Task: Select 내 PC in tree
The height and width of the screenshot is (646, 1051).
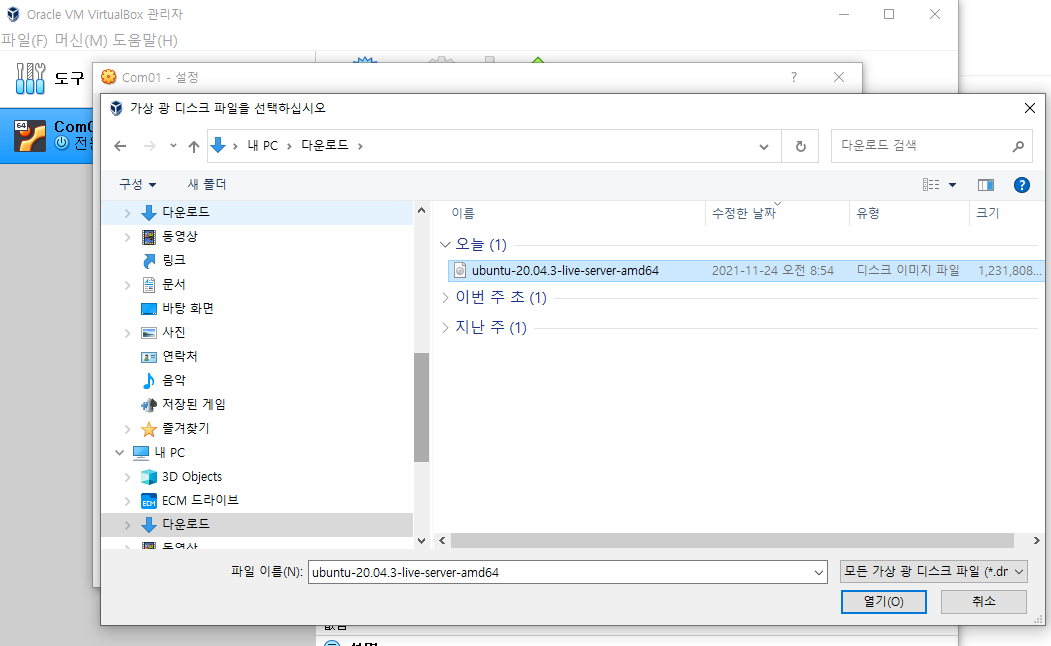Action: 170,453
